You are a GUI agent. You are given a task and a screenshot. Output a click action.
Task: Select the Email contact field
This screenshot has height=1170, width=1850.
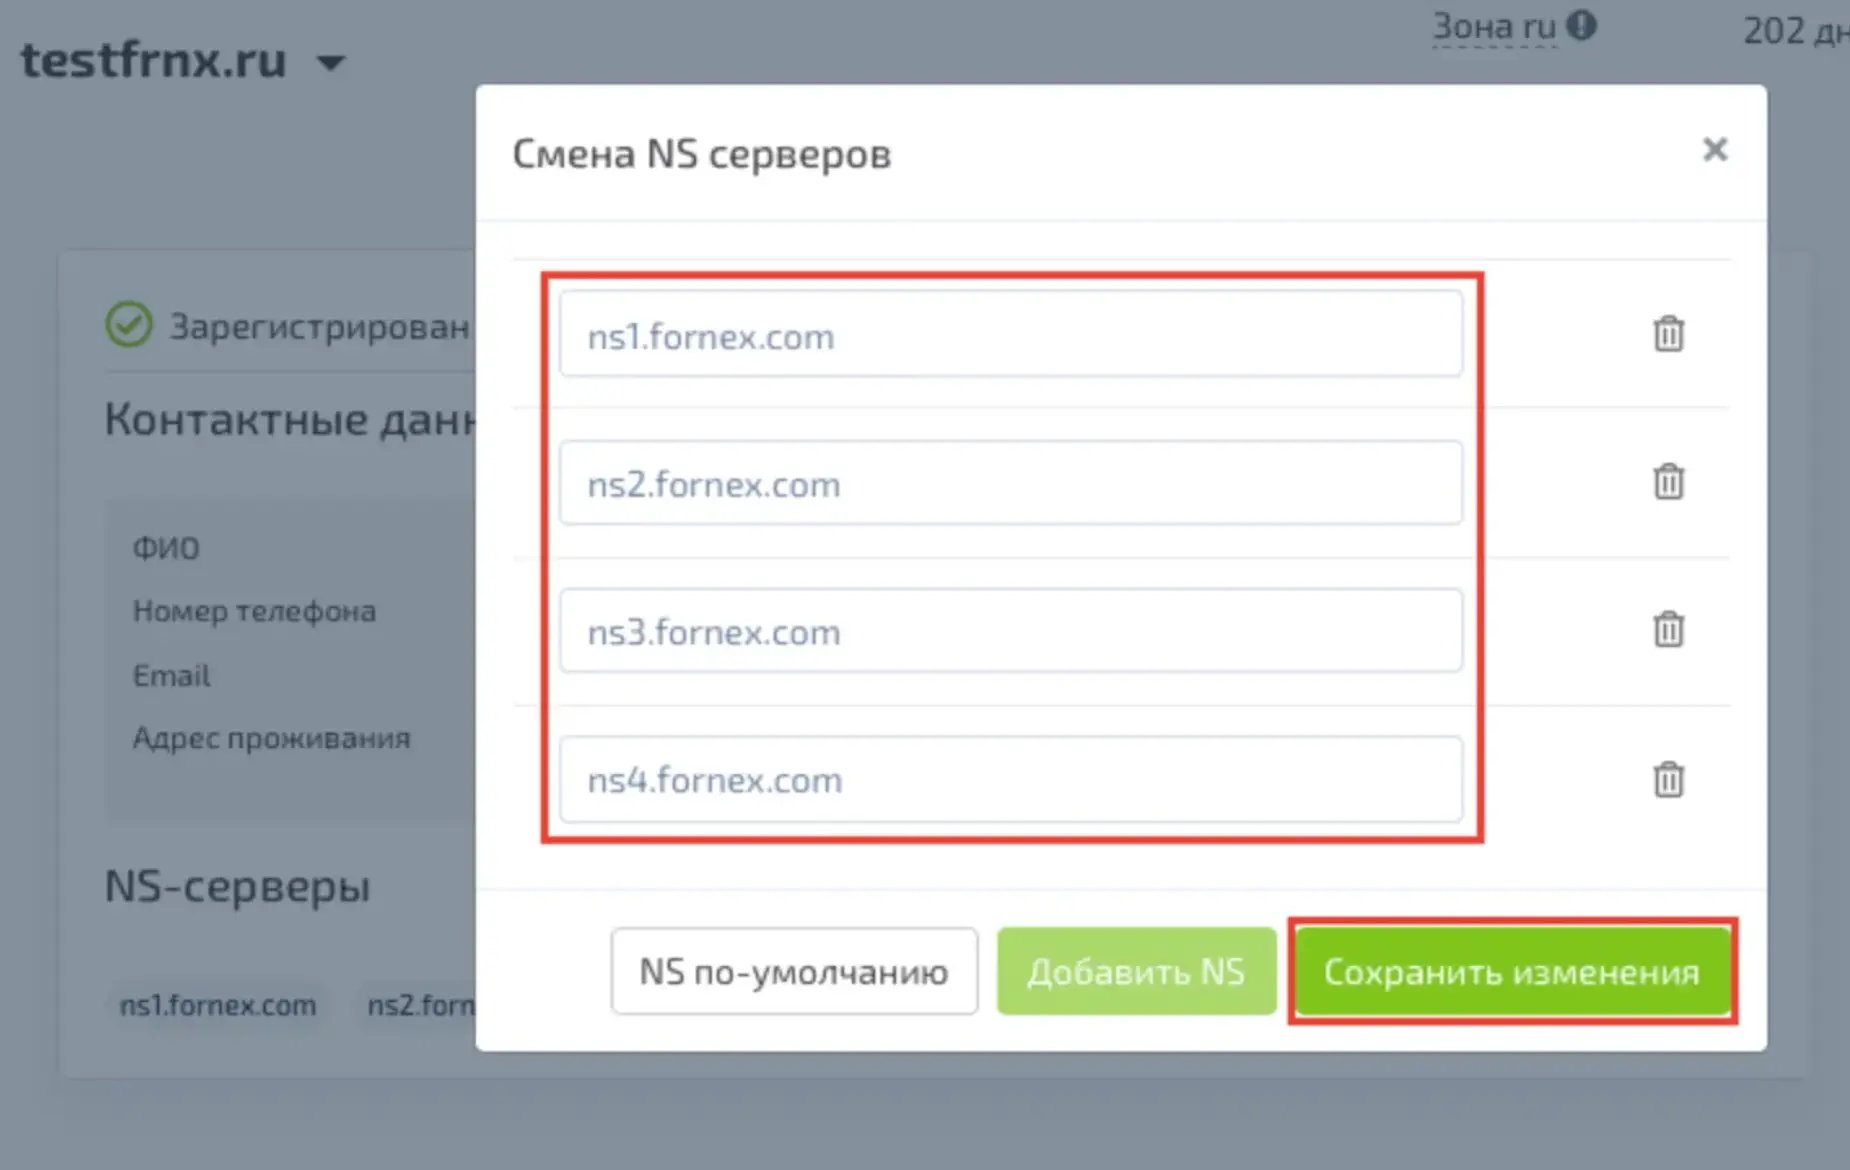[x=170, y=675]
